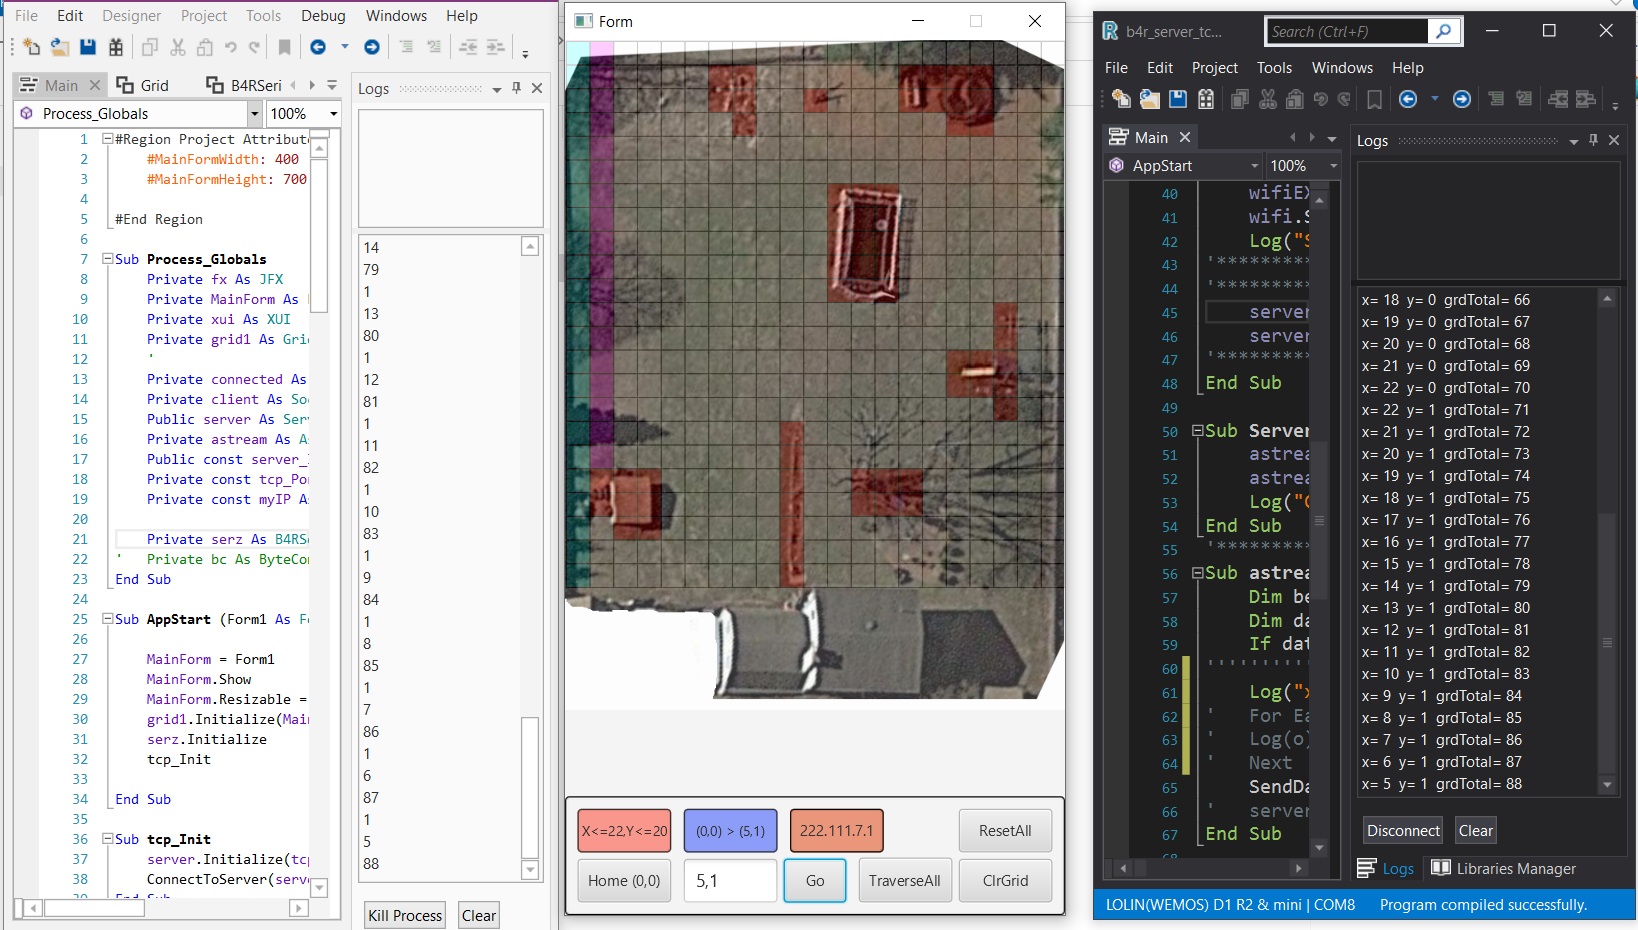1638x930 pixels.
Task: Toggle the pin on the light IDE Logs panel
Action: coord(516,88)
